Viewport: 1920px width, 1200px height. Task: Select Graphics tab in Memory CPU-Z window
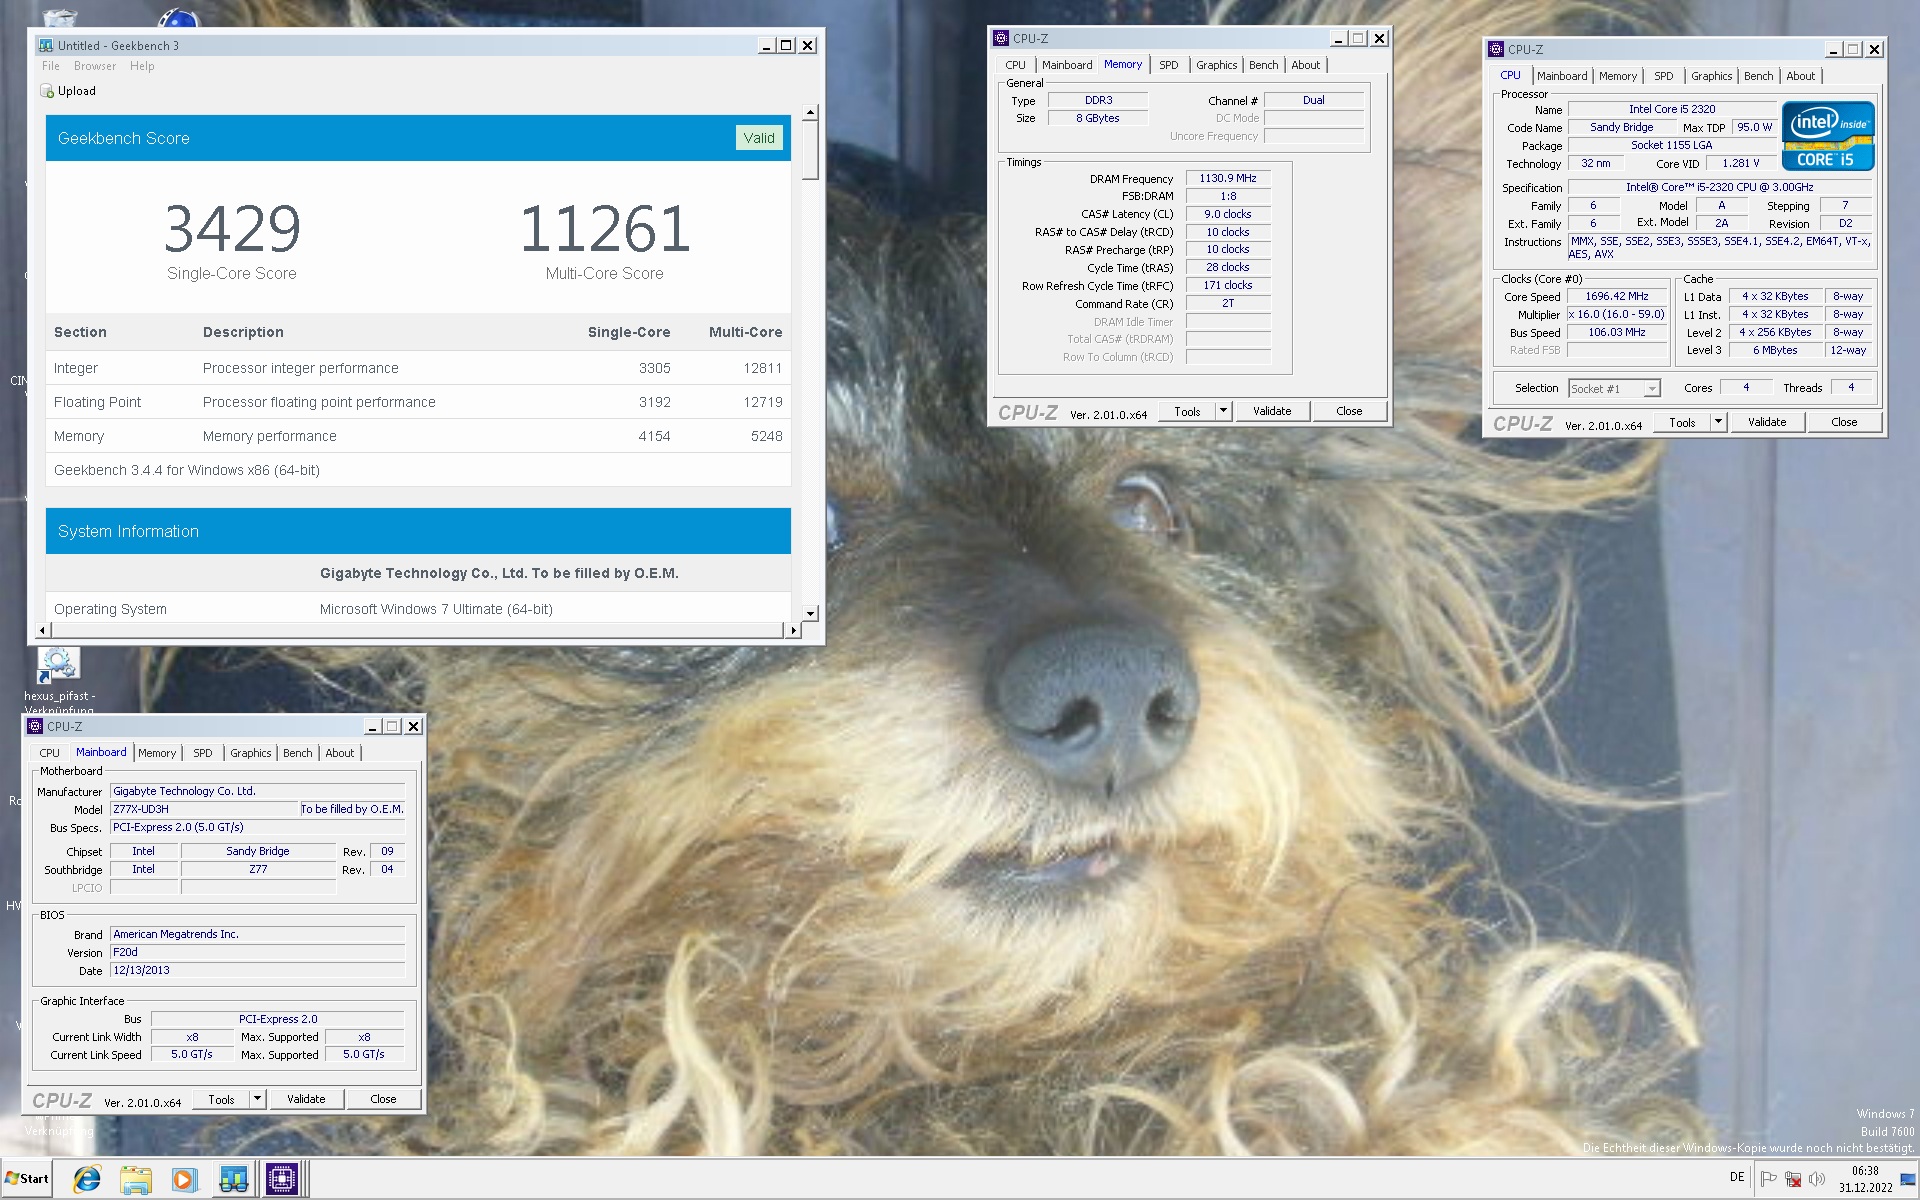[1217, 65]
